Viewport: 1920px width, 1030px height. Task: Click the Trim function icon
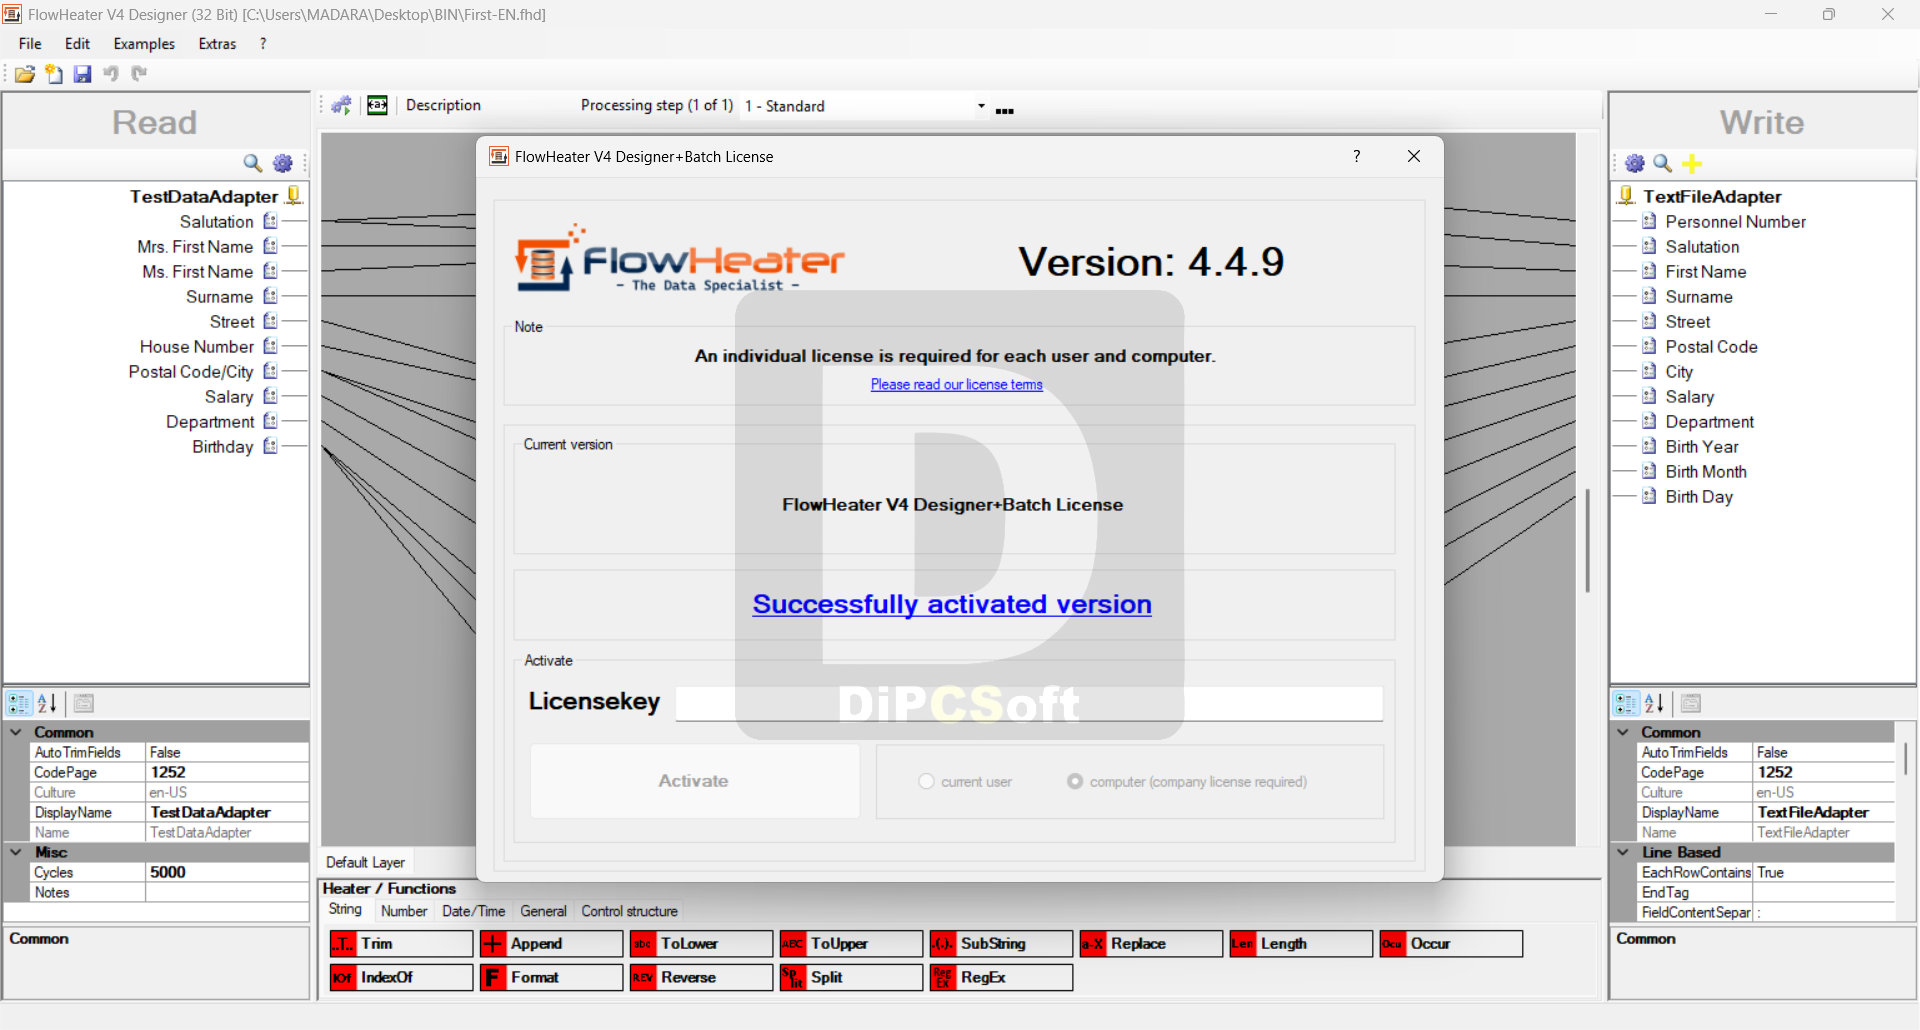[x=343, y=944]
